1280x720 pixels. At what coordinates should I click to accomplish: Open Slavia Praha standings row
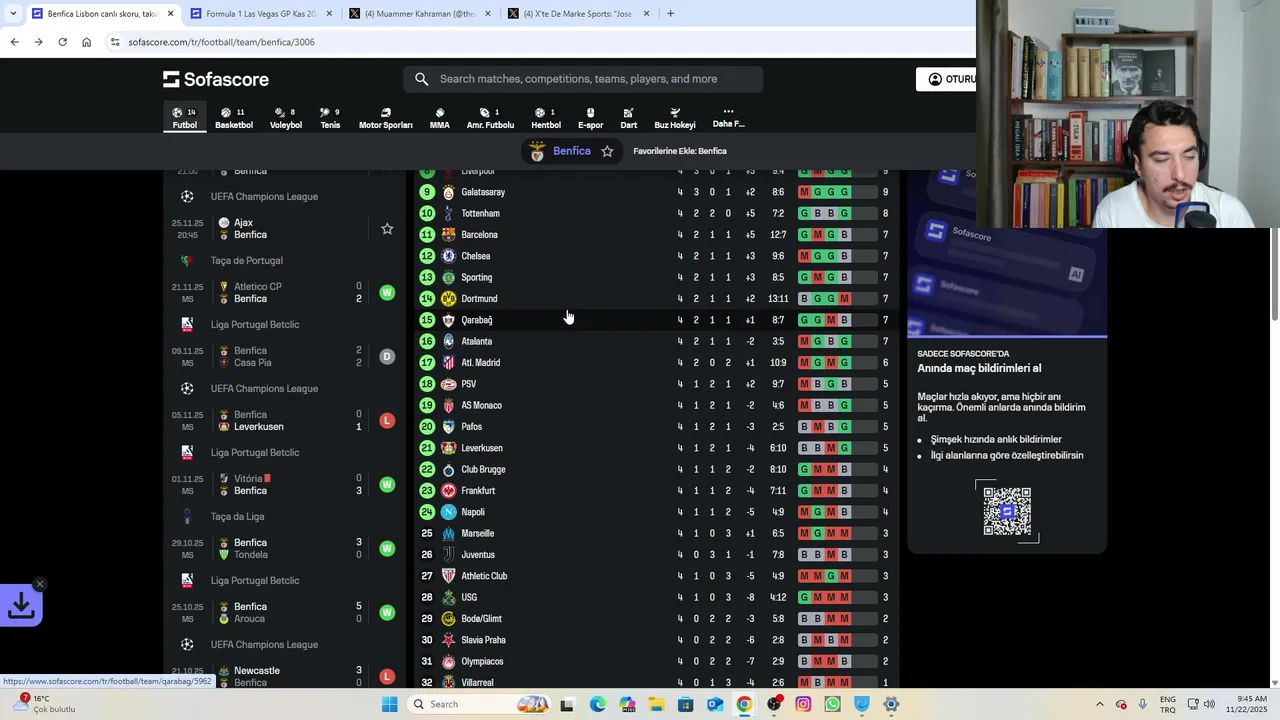(656, 640)
